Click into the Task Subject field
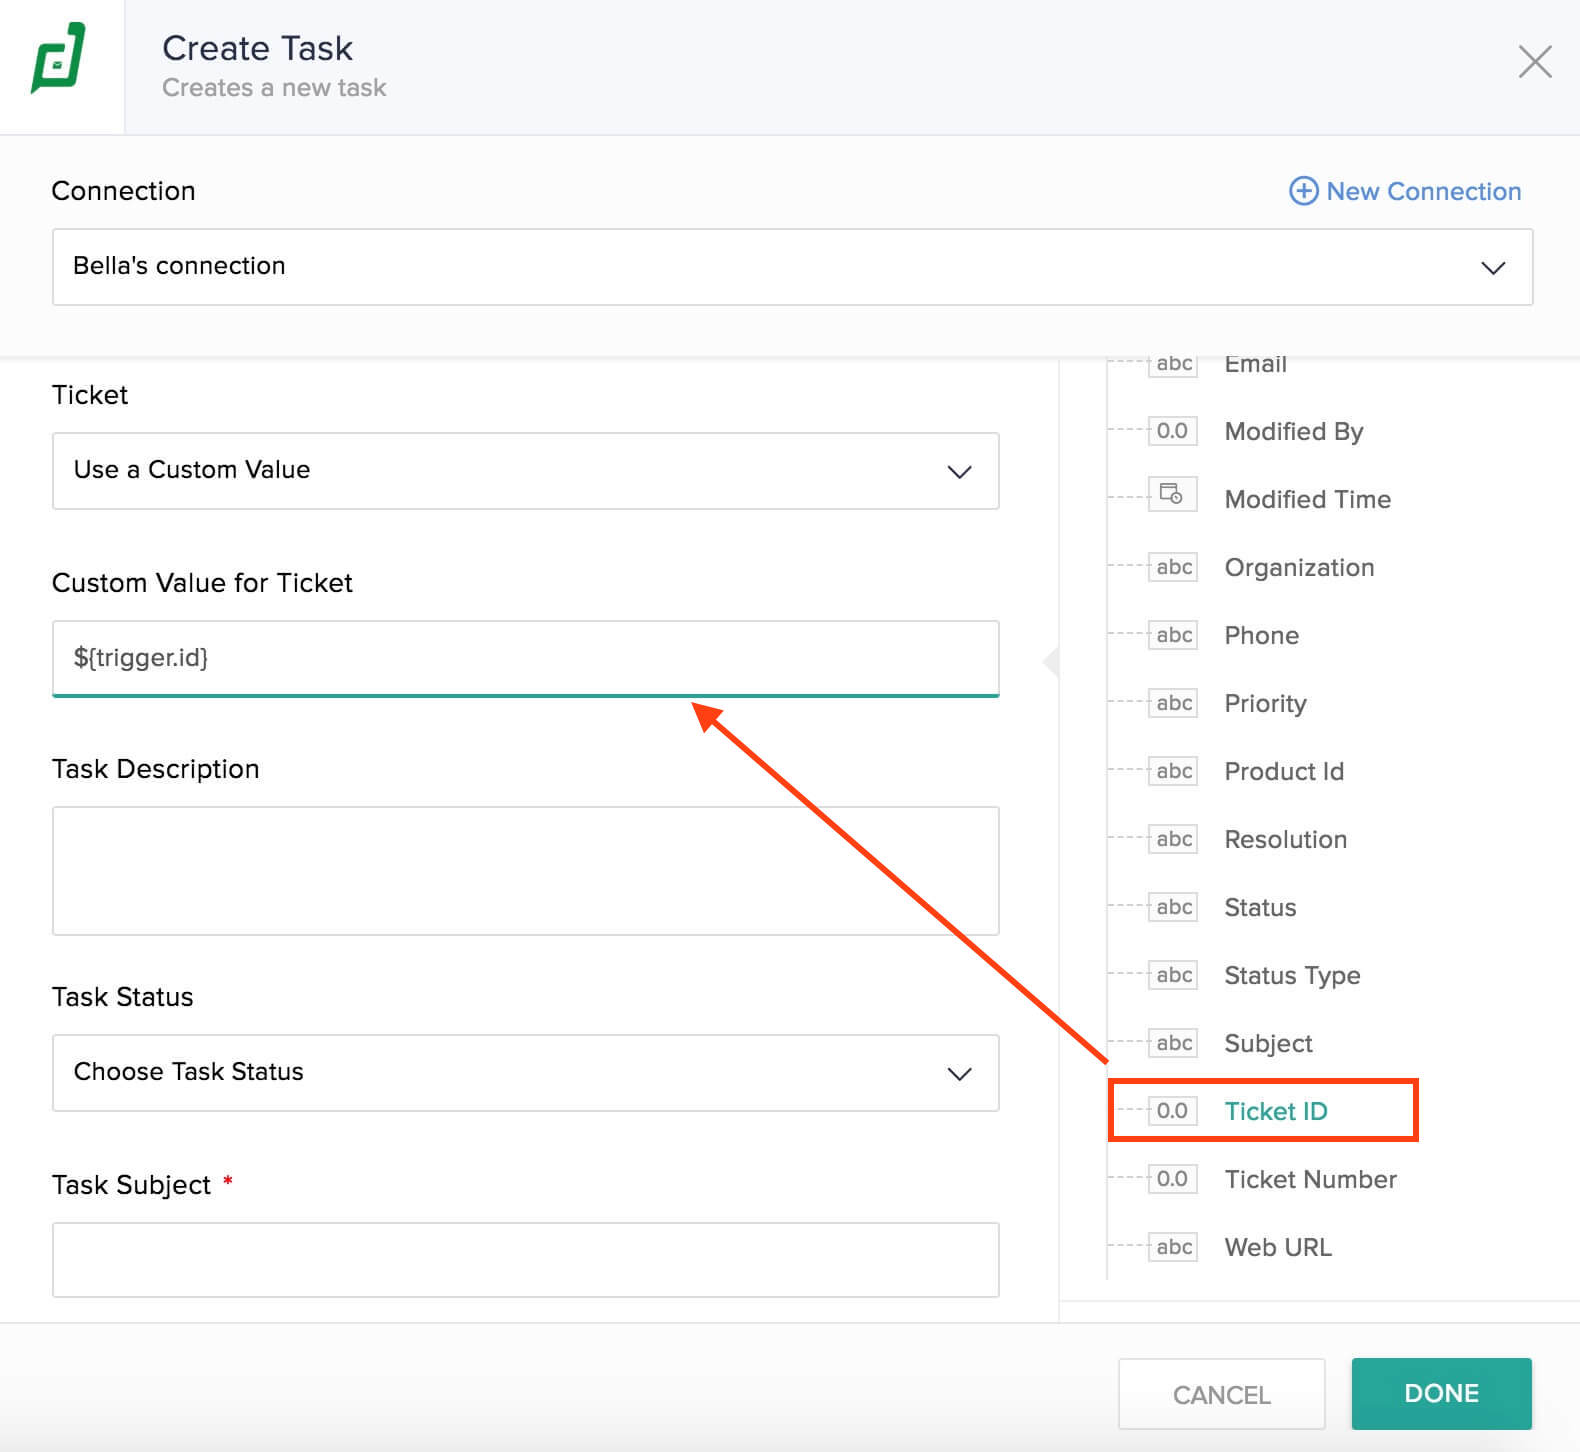Screen dimensions: 1580x1452 coord(525,1260)
